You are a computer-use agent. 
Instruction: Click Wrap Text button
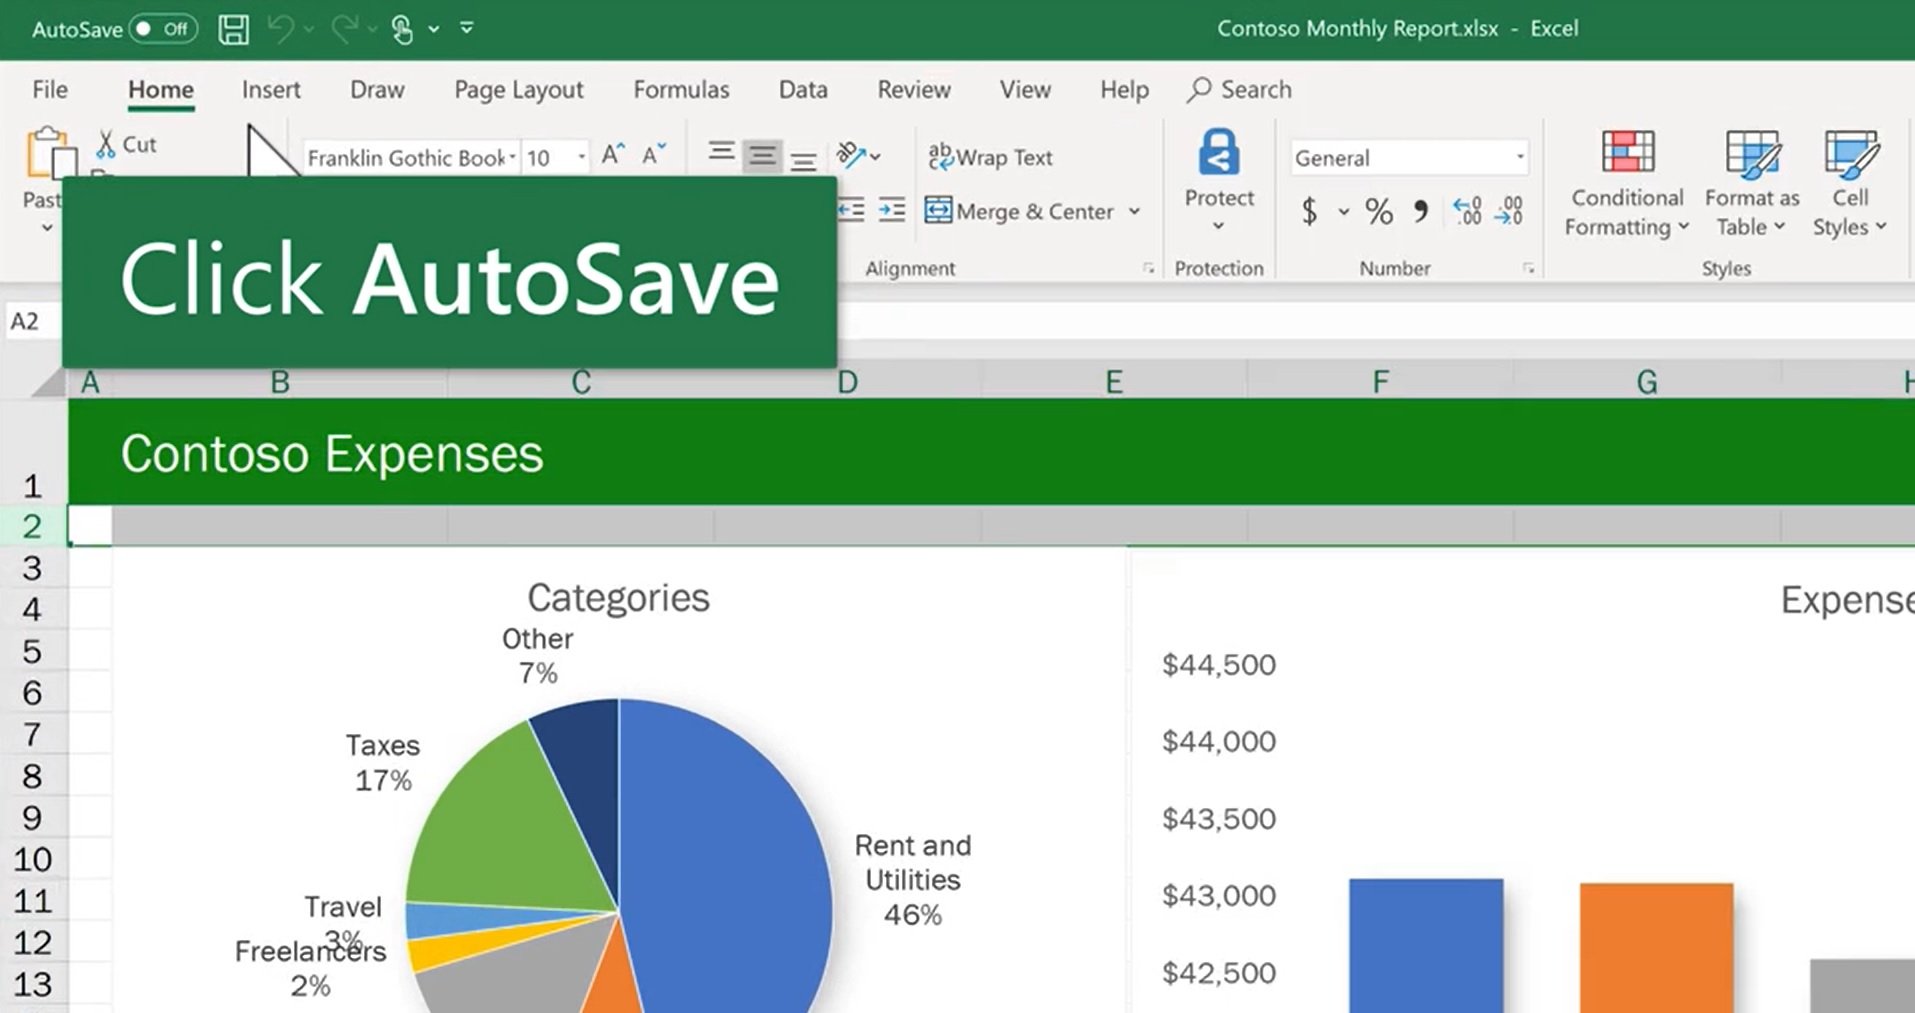990,157
